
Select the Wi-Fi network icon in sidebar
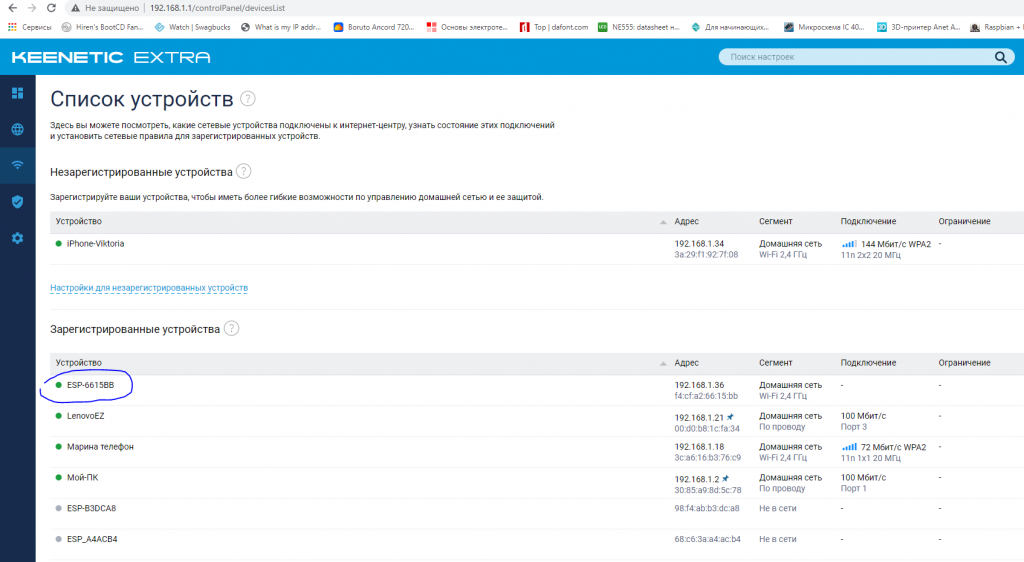(x=17, y=165)
